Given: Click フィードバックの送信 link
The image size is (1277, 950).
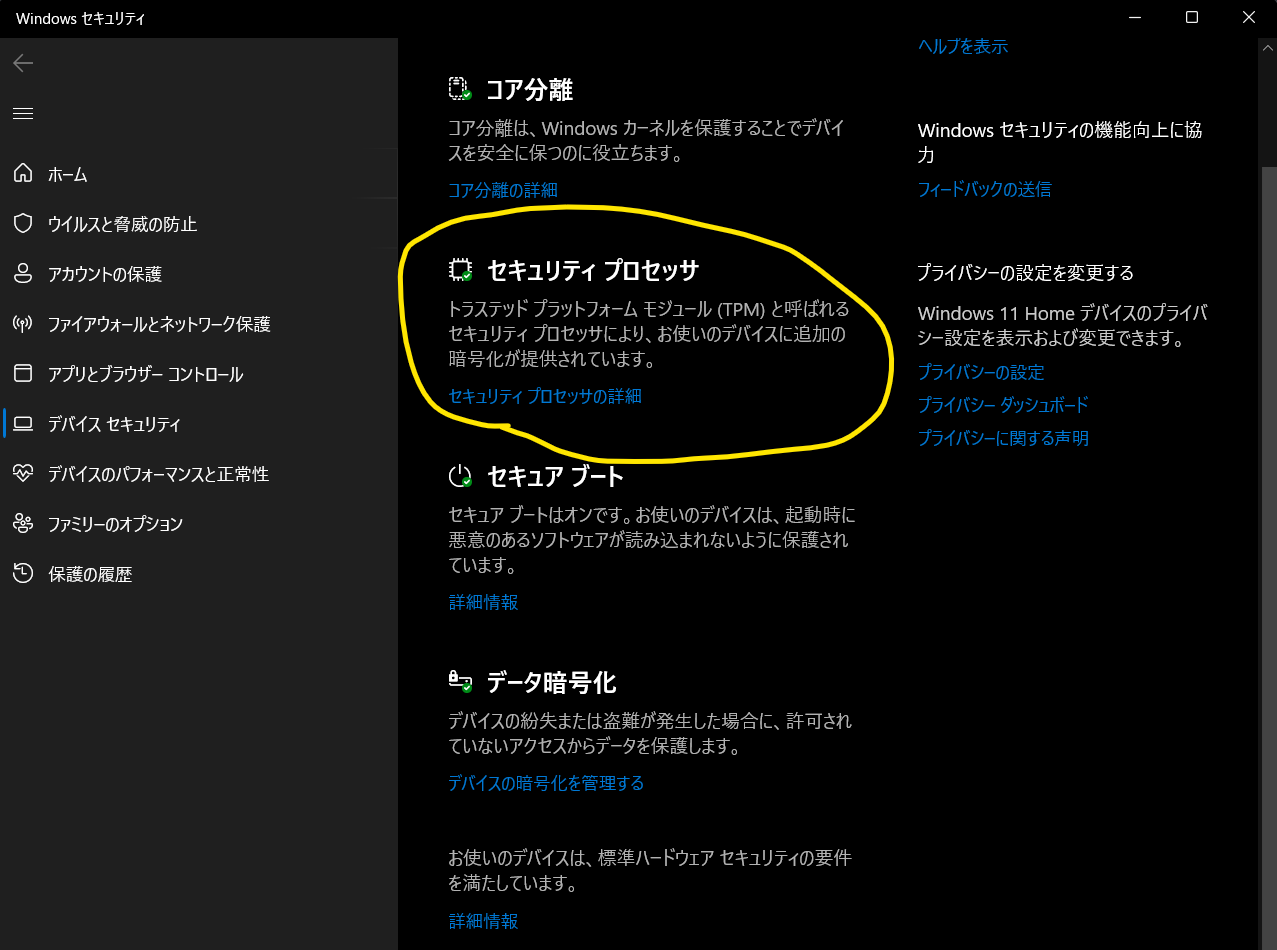Looking at the screenshot, I should [x=985, y=189].
